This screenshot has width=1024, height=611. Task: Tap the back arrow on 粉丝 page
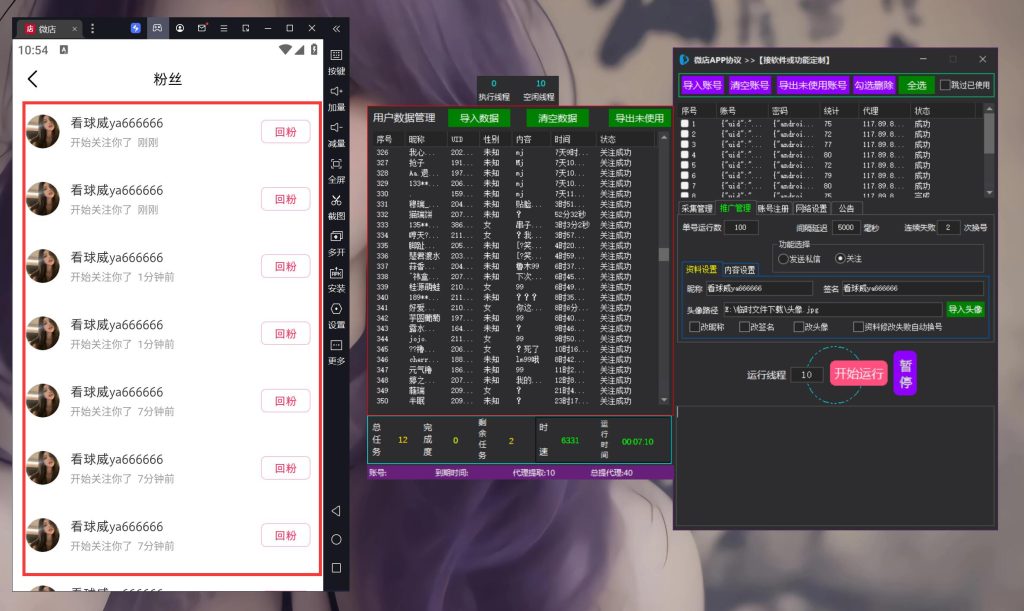click(x=33, y=79)
